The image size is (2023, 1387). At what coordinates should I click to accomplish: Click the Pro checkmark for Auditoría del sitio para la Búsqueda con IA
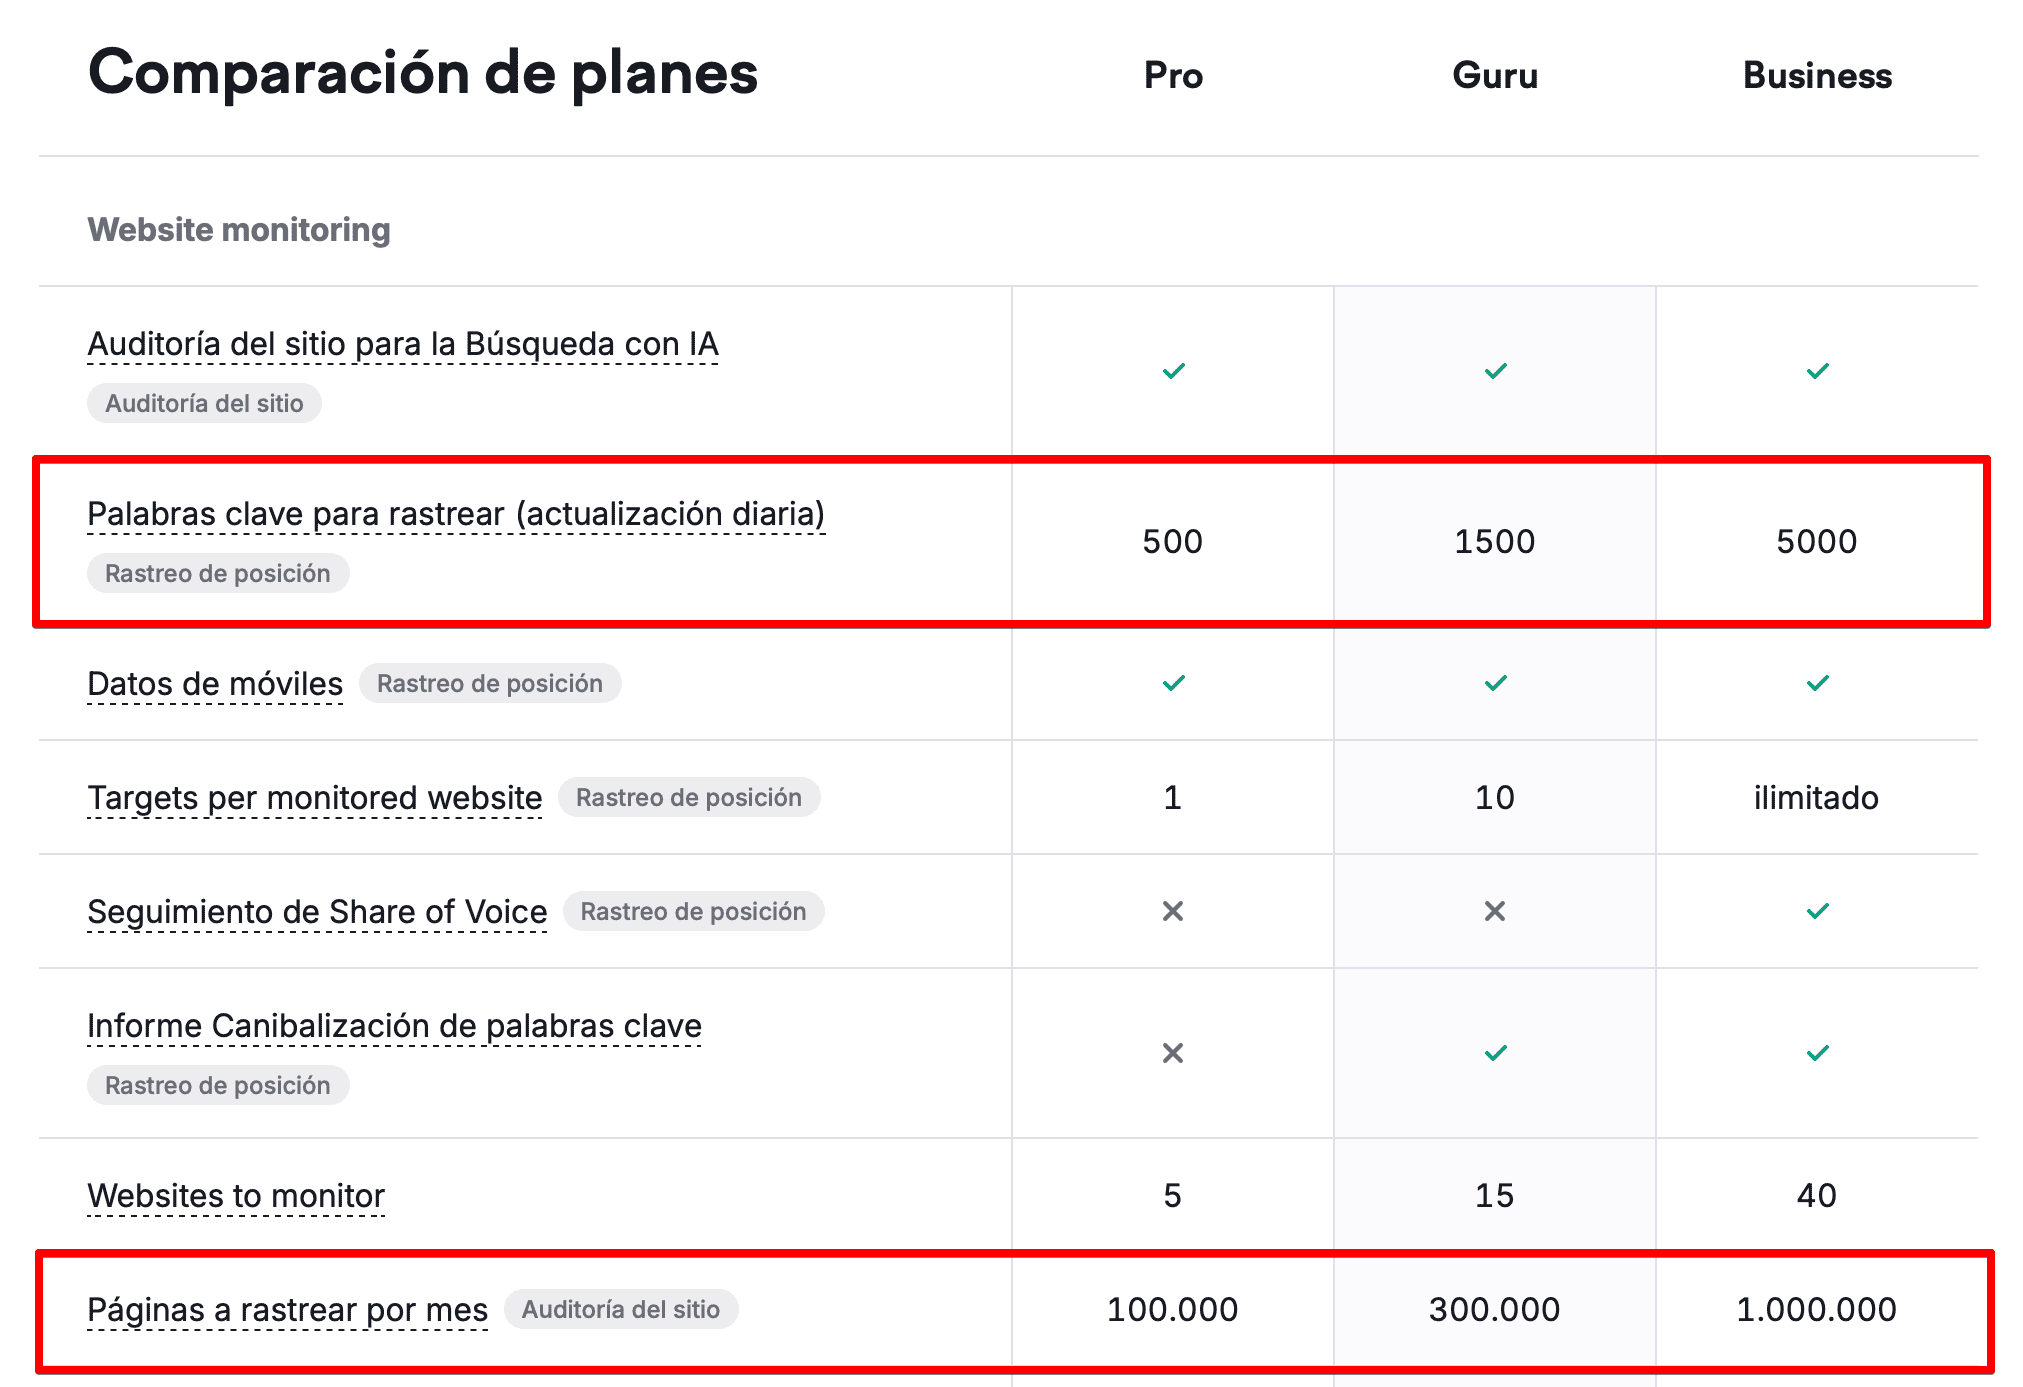tap(1173, 371)
